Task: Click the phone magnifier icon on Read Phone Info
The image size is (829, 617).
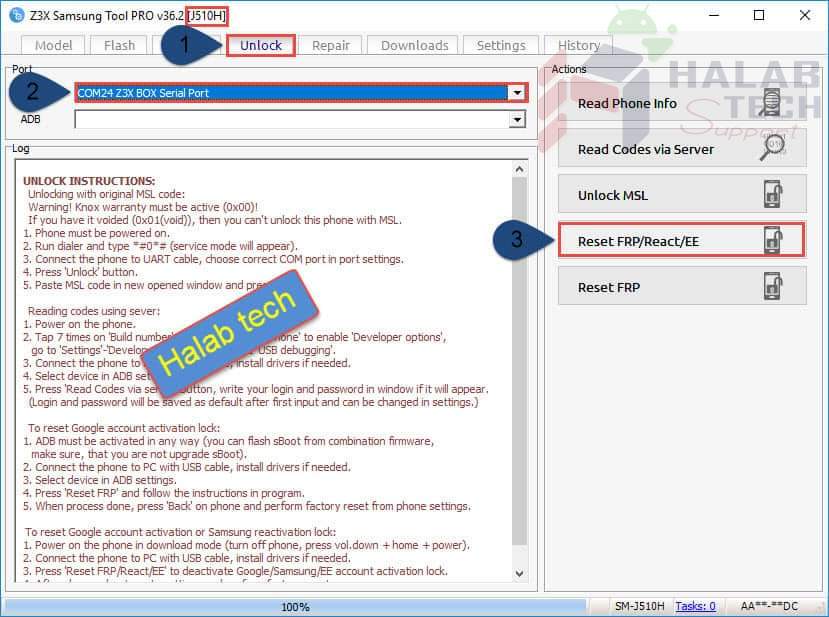Action: pos(771,103)
